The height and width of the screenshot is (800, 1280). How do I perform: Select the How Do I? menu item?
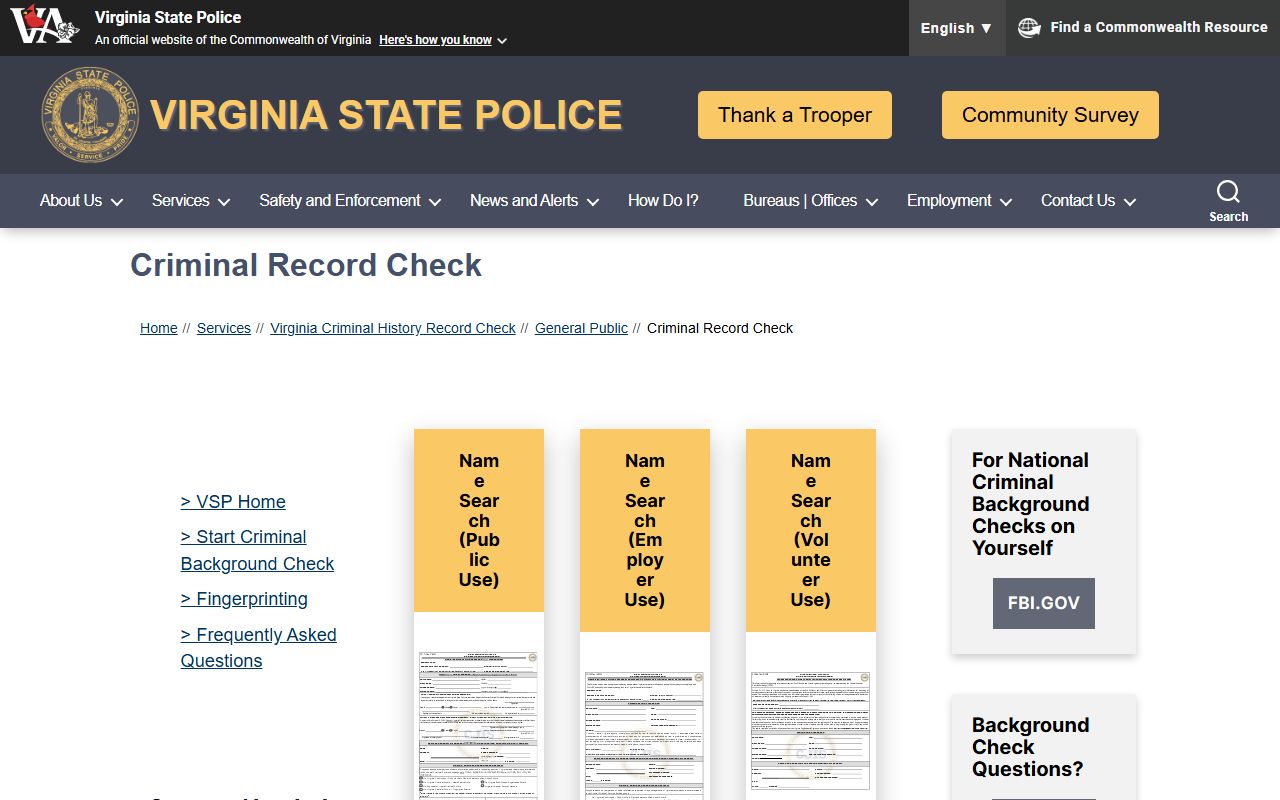[x=663, y=200]
